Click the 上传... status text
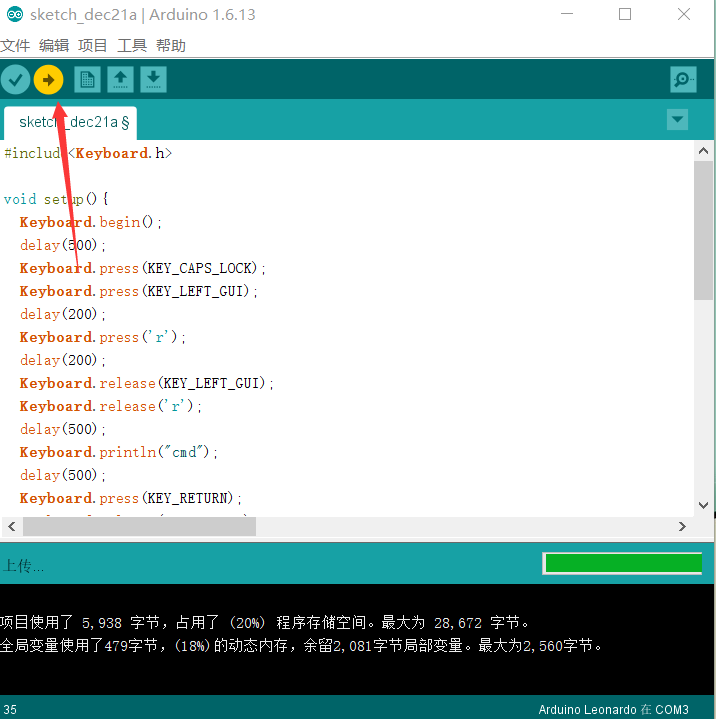This screenshot has width=716, height=719. point(23,566)
